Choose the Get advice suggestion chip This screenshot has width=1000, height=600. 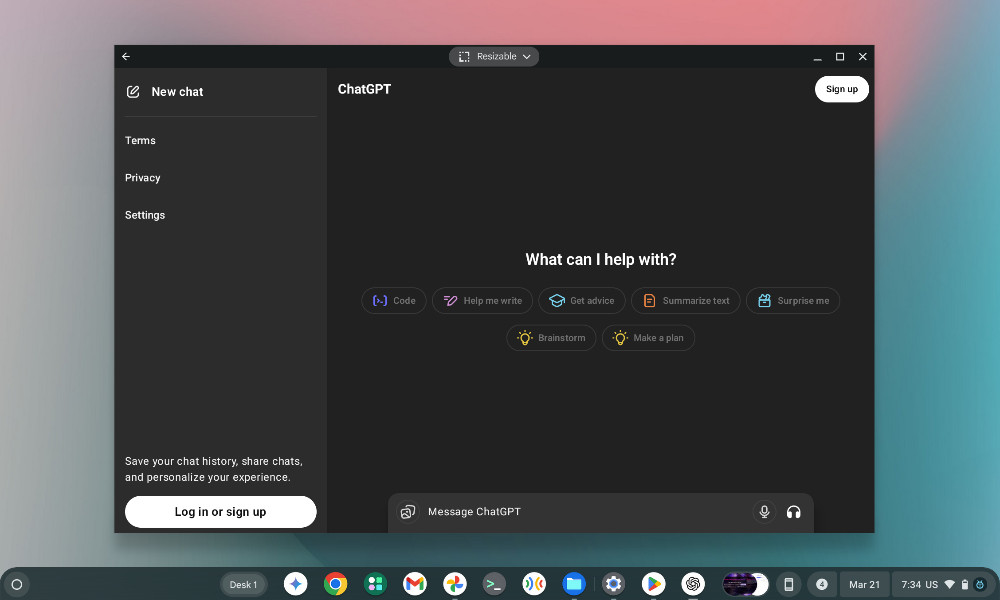coord(582,300)
